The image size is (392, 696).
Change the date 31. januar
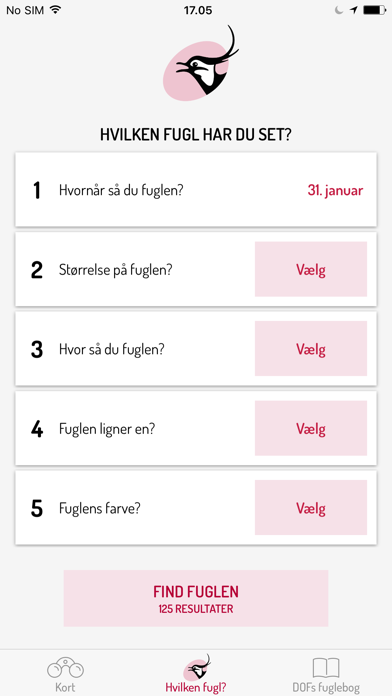335,190
